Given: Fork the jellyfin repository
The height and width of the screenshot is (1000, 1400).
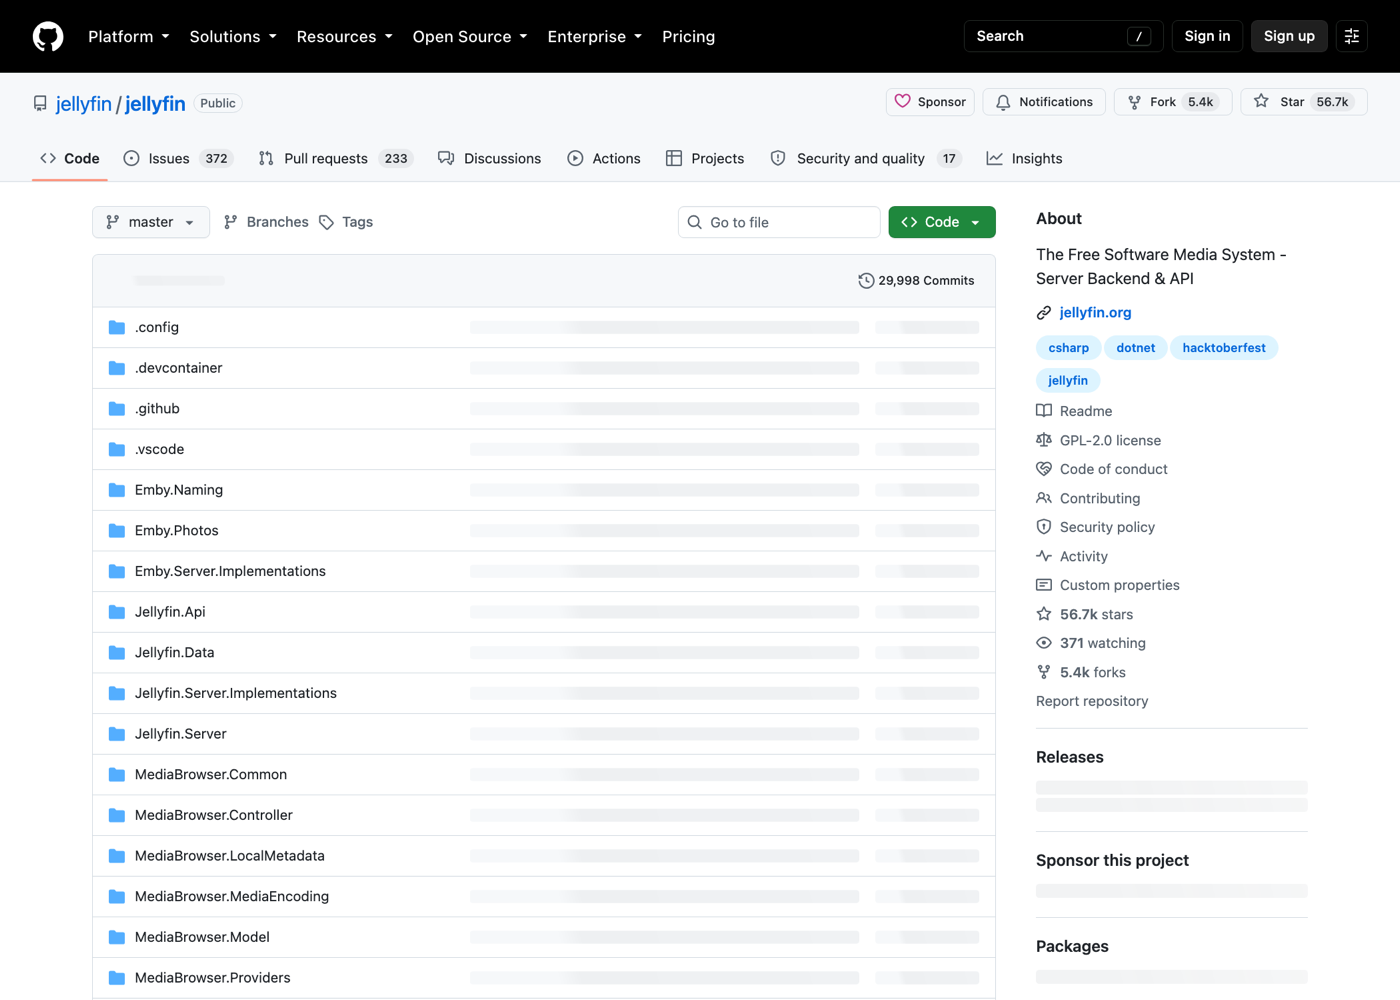Looking at the screenshot, I should pos(1172,102).
